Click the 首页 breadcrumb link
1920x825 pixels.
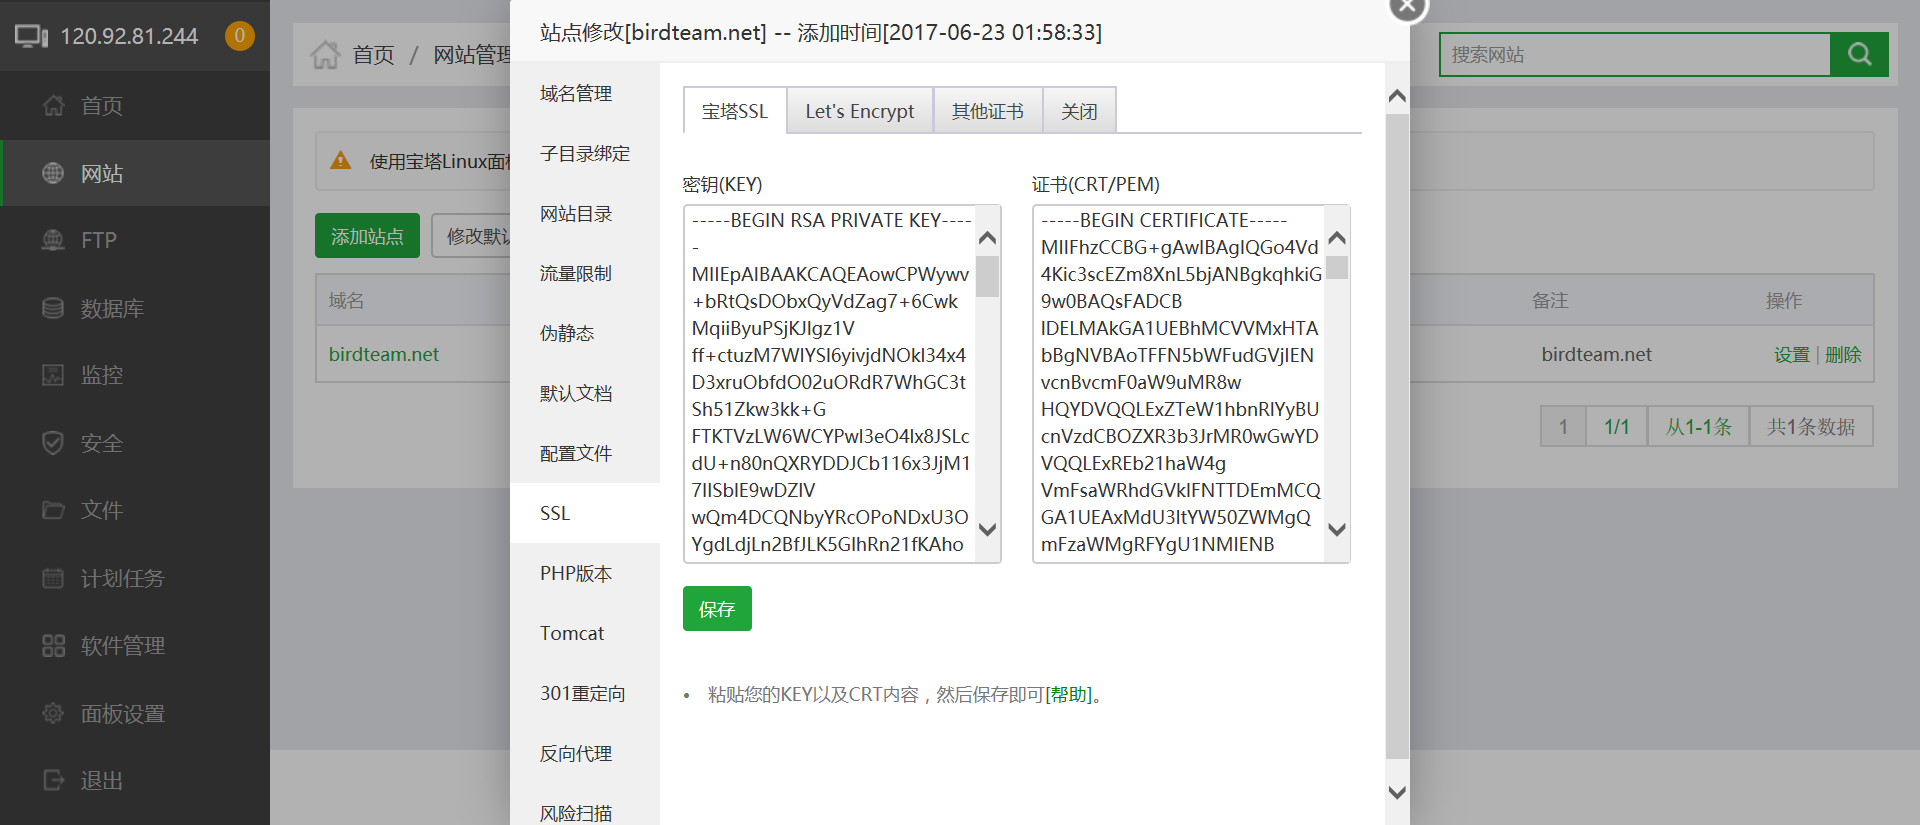[x=373, y=54]
